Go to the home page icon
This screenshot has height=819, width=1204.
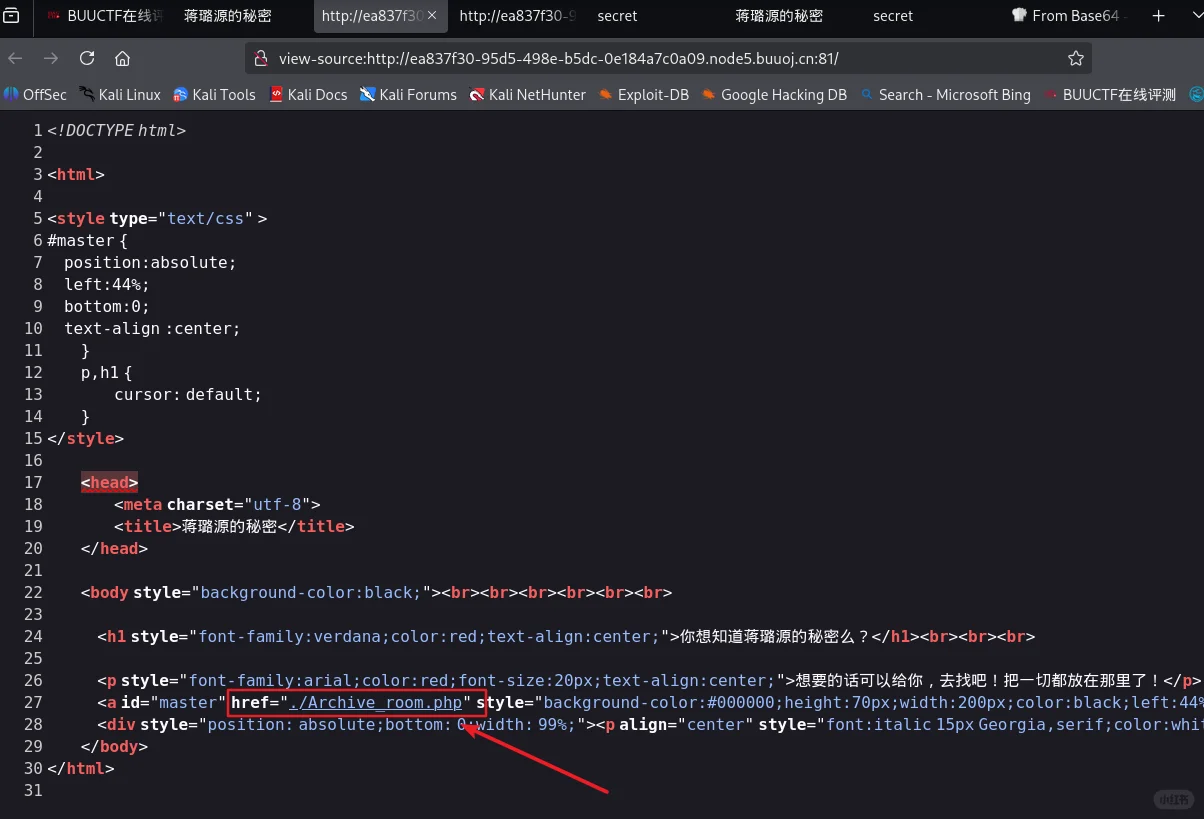[122, 58]
